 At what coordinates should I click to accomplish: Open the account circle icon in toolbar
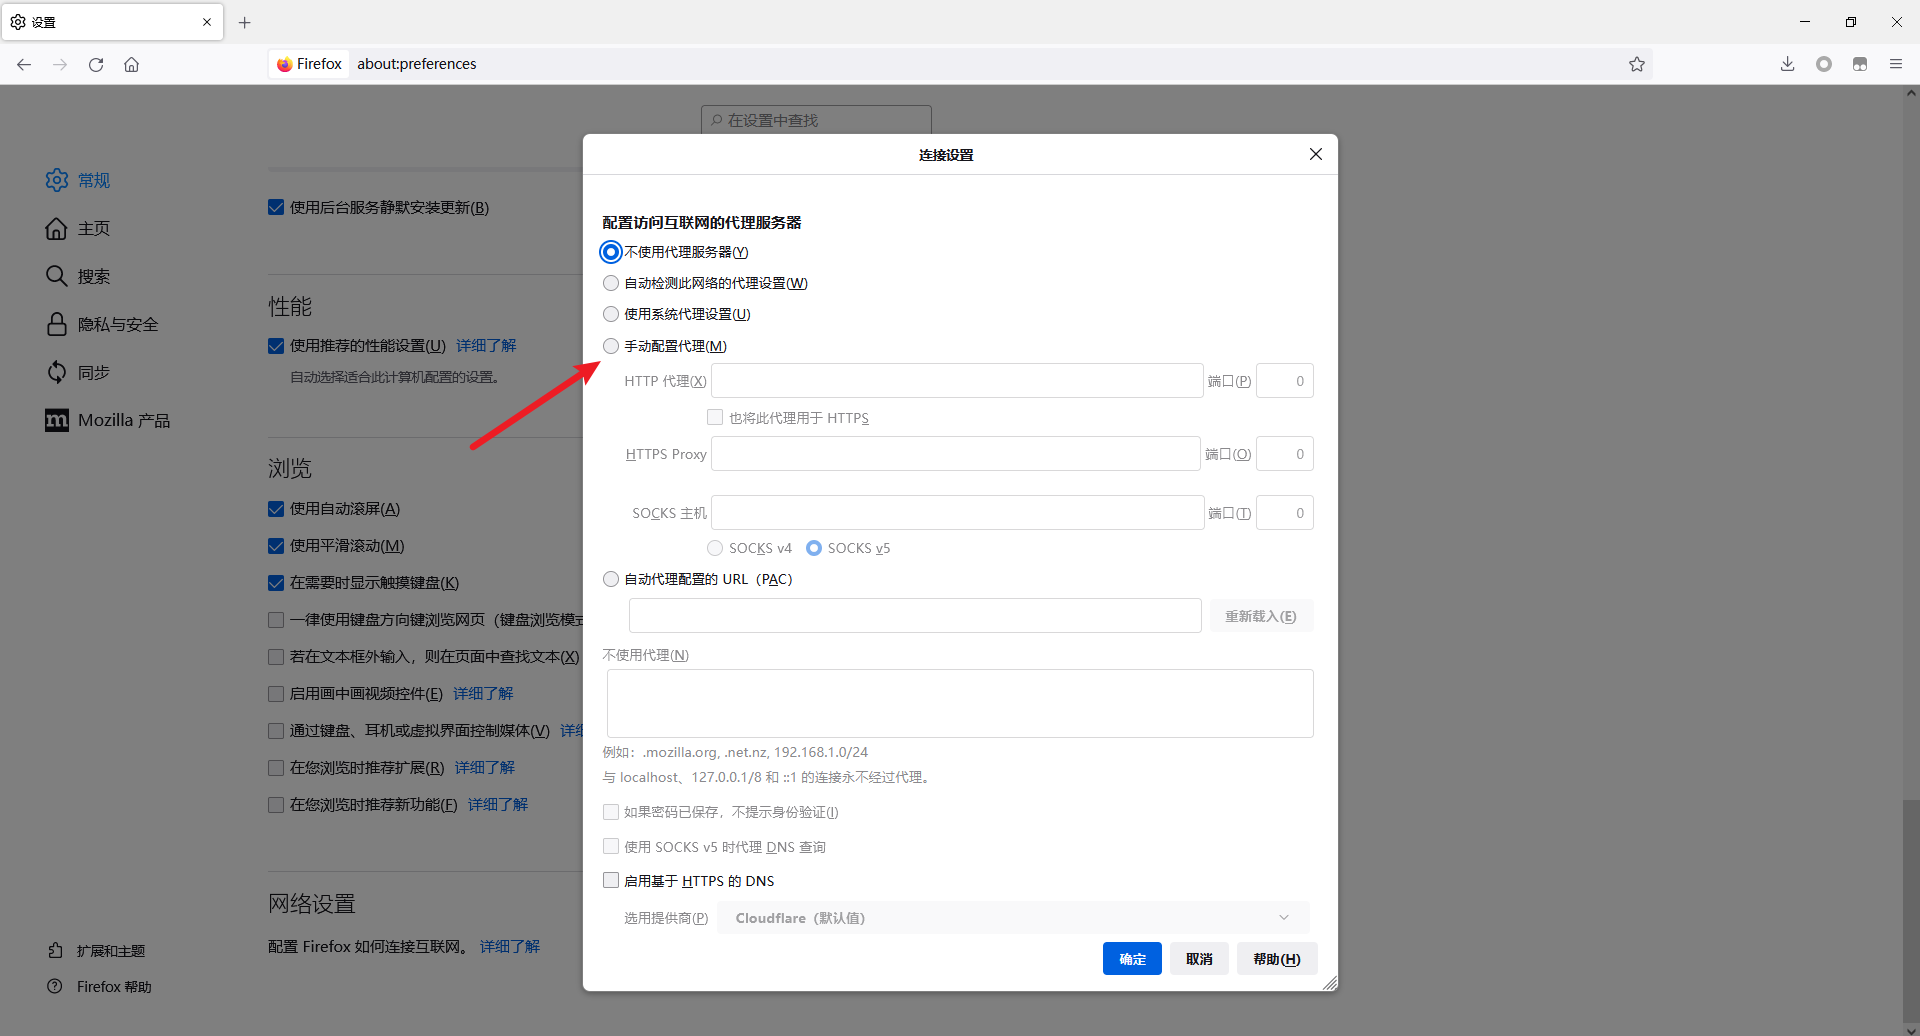pyautogui.click(x=1823, y=64)
